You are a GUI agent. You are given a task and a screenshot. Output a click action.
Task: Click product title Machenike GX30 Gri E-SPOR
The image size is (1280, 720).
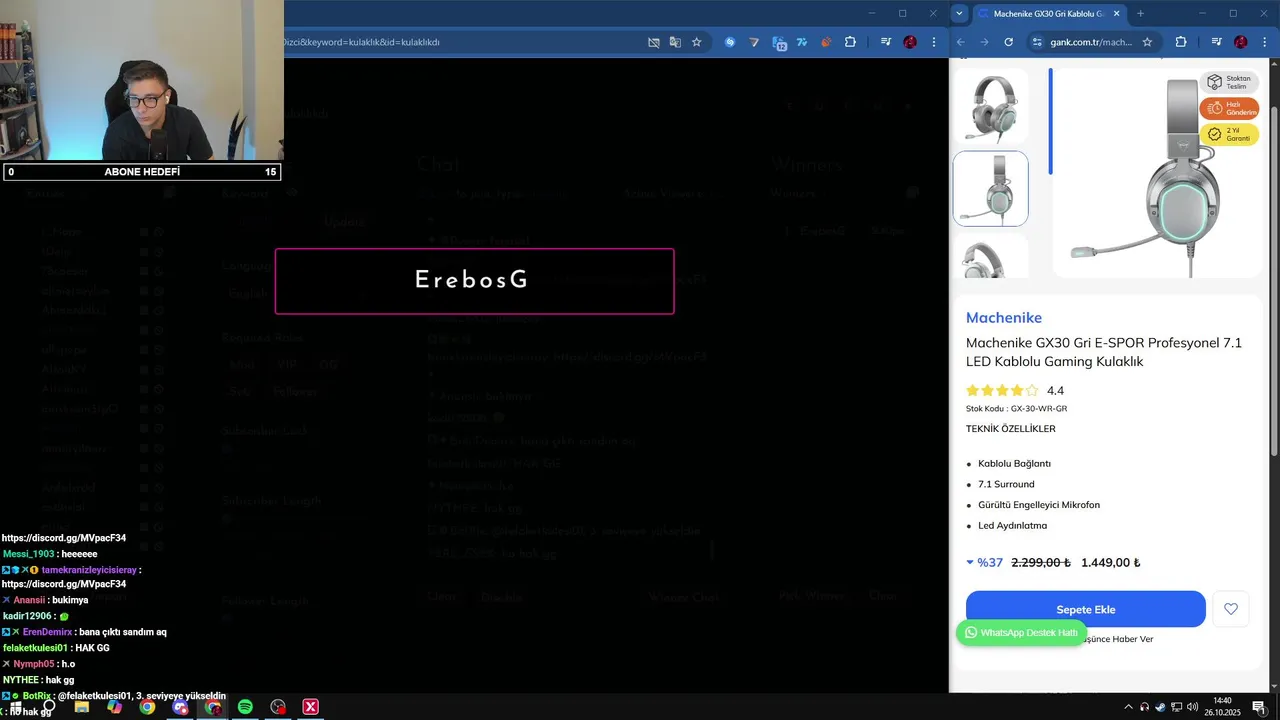[x=1104, y=352]
